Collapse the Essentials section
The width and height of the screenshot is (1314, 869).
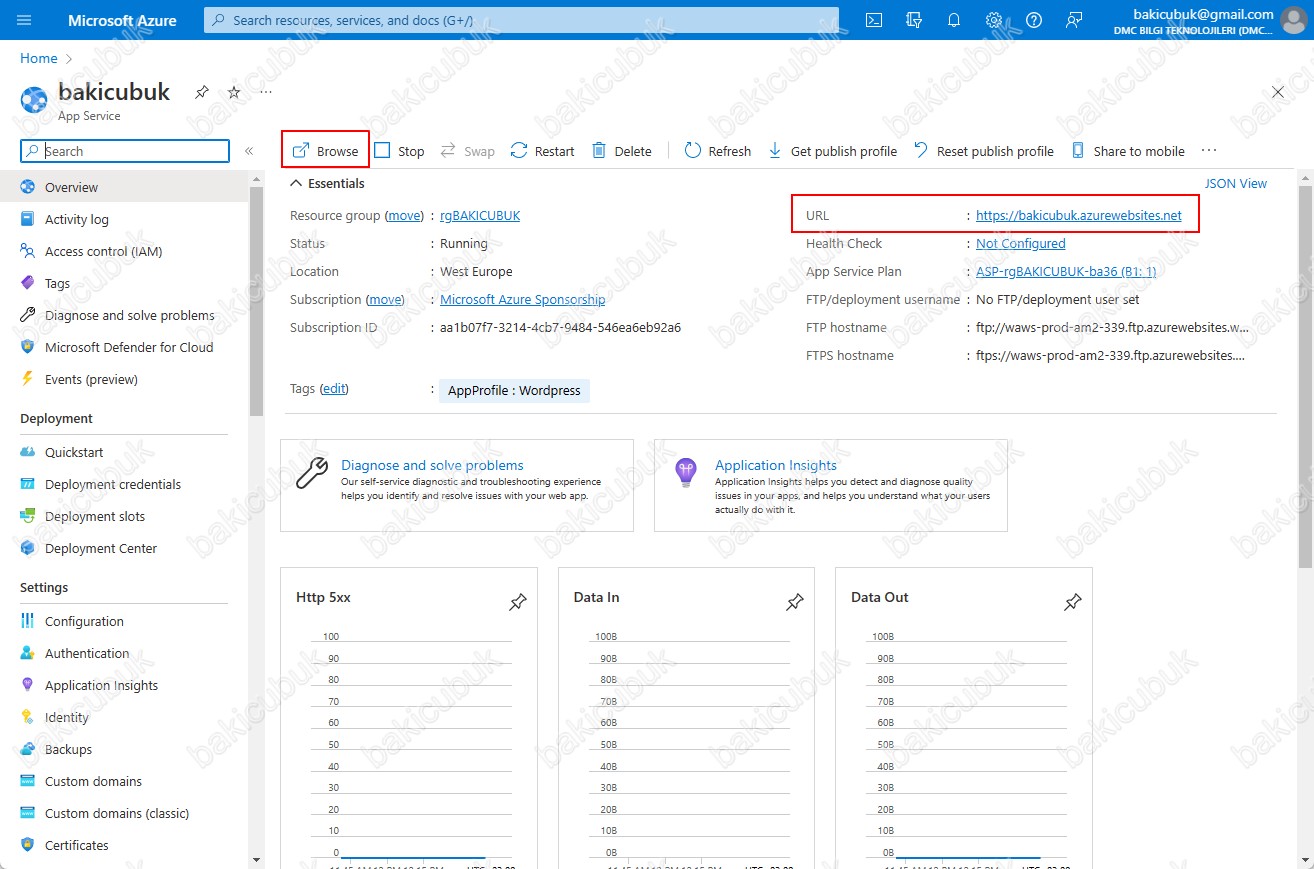pyautogui.click(x=327, y=183)
